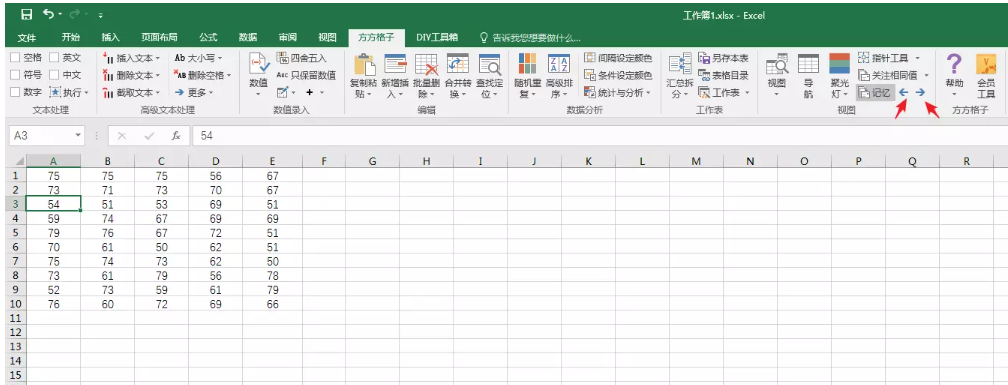Click 另存本表 save sheet button
This screenshot has height=385, width=1008.
[x=723, y=58]
